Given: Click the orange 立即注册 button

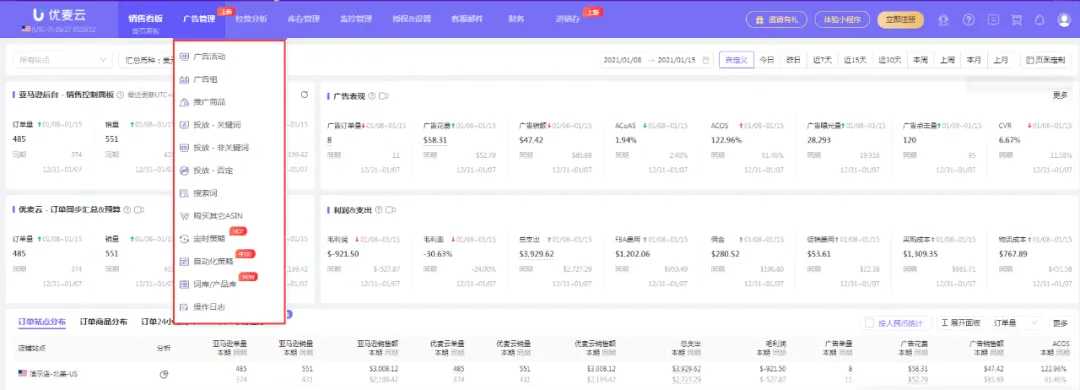Looking at the screenshot, I should [x=900, y=20].
